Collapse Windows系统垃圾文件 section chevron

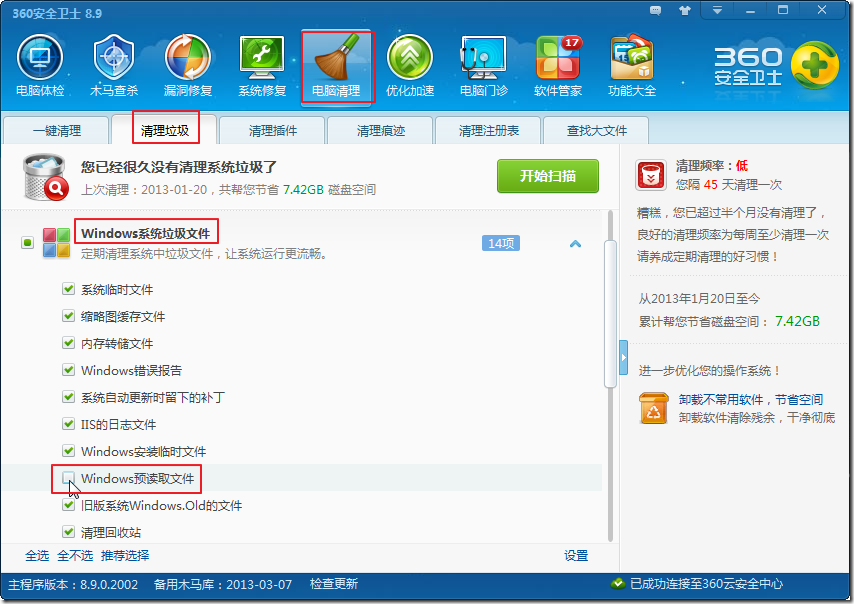coord(575,244)
